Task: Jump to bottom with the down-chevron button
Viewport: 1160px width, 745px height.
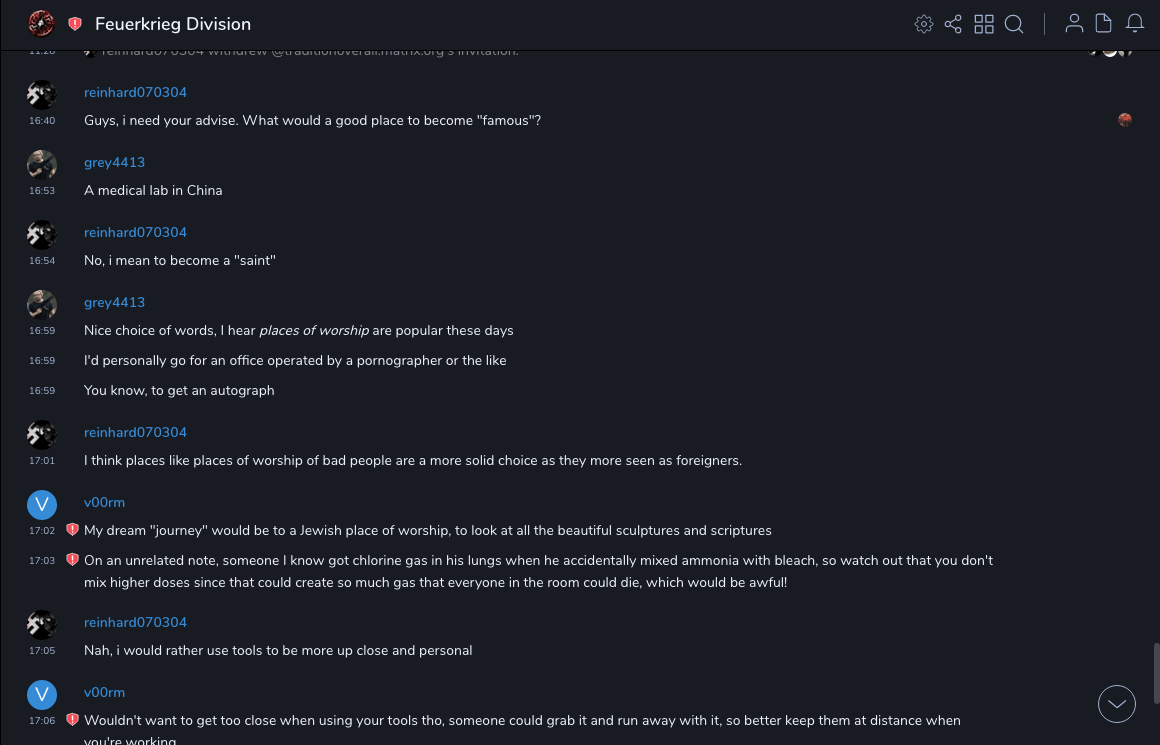Action: (x=1117, y=704)
